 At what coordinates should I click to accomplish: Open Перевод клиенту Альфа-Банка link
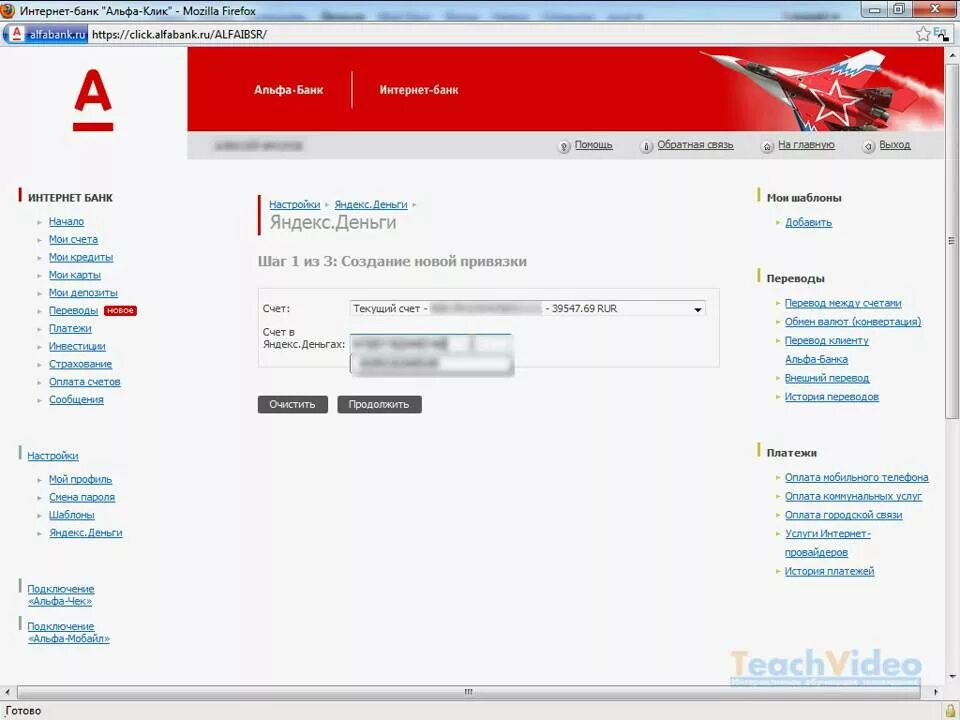(x=827, y=350)
